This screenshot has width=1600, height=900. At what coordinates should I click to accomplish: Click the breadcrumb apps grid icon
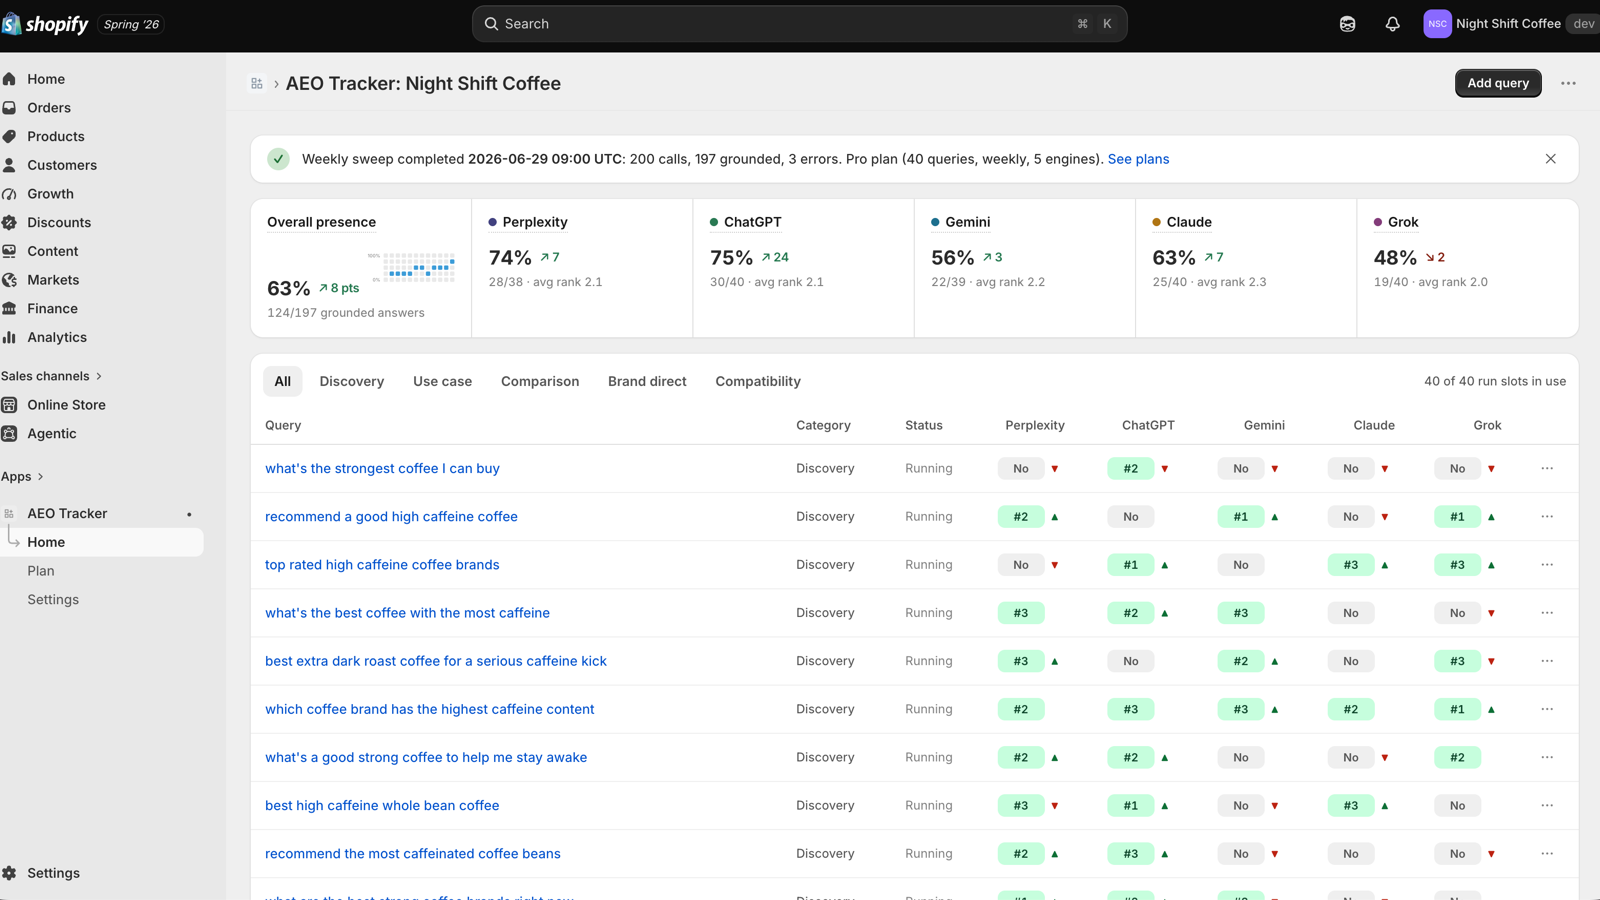(x=257, y=84)
